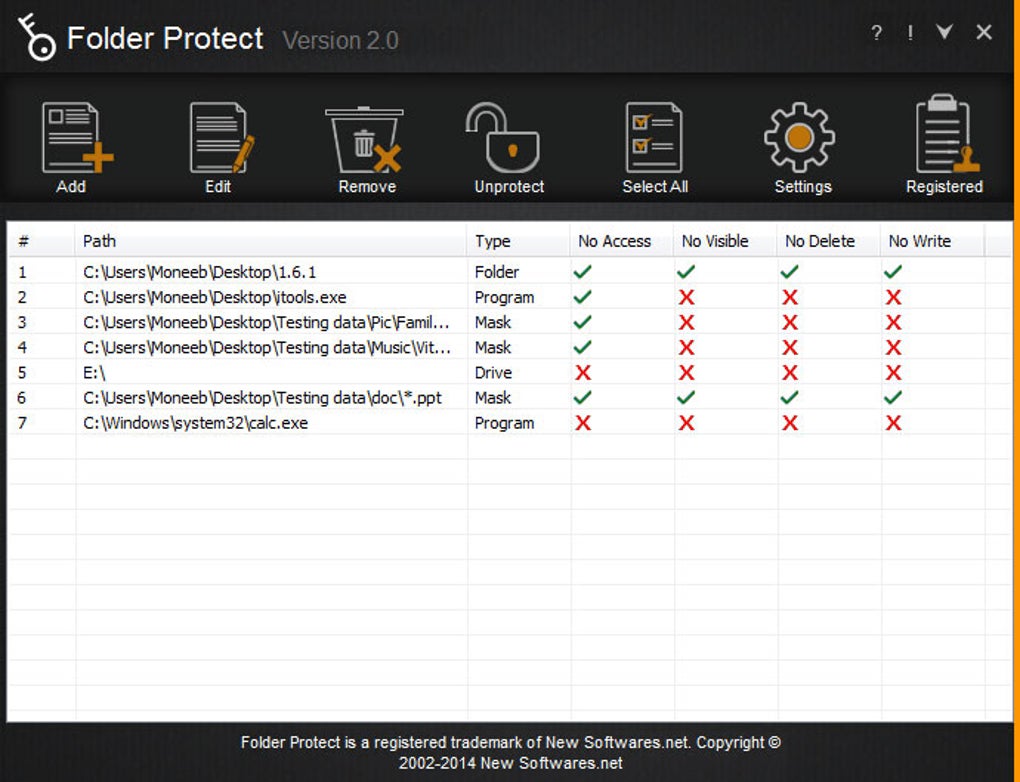
Task: Click Program type cell for calc.exe
Action: pyautogui.click(x=504, y=423)
